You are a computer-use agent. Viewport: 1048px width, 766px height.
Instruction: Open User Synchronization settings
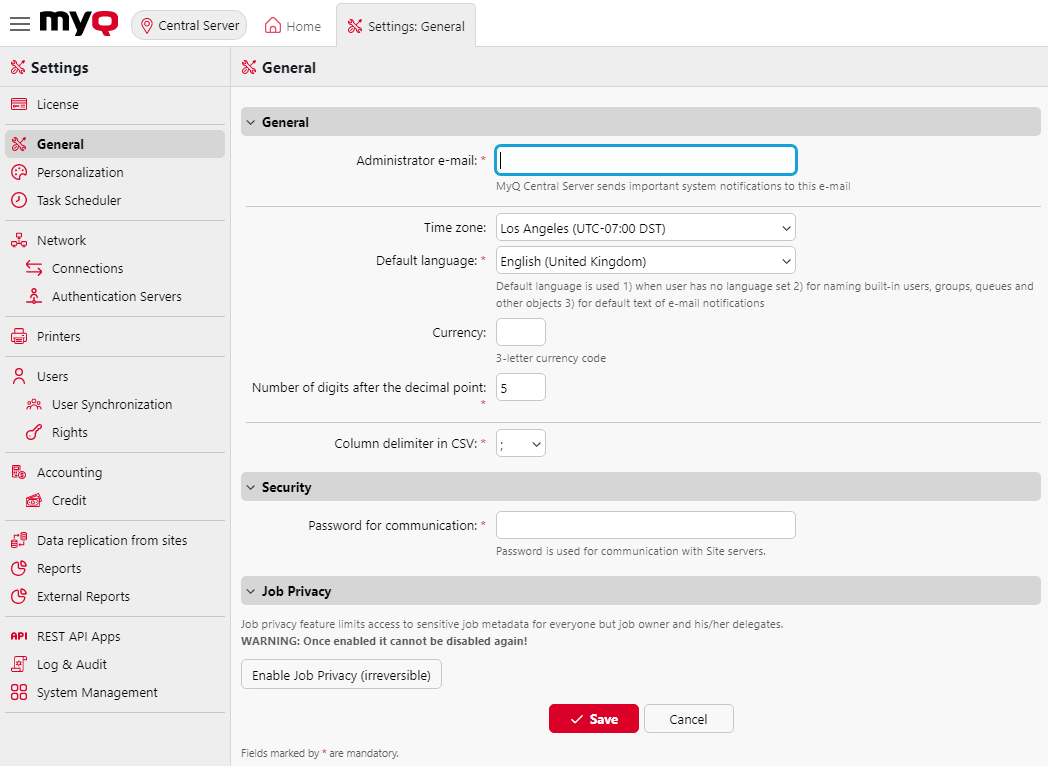[110, 404]
